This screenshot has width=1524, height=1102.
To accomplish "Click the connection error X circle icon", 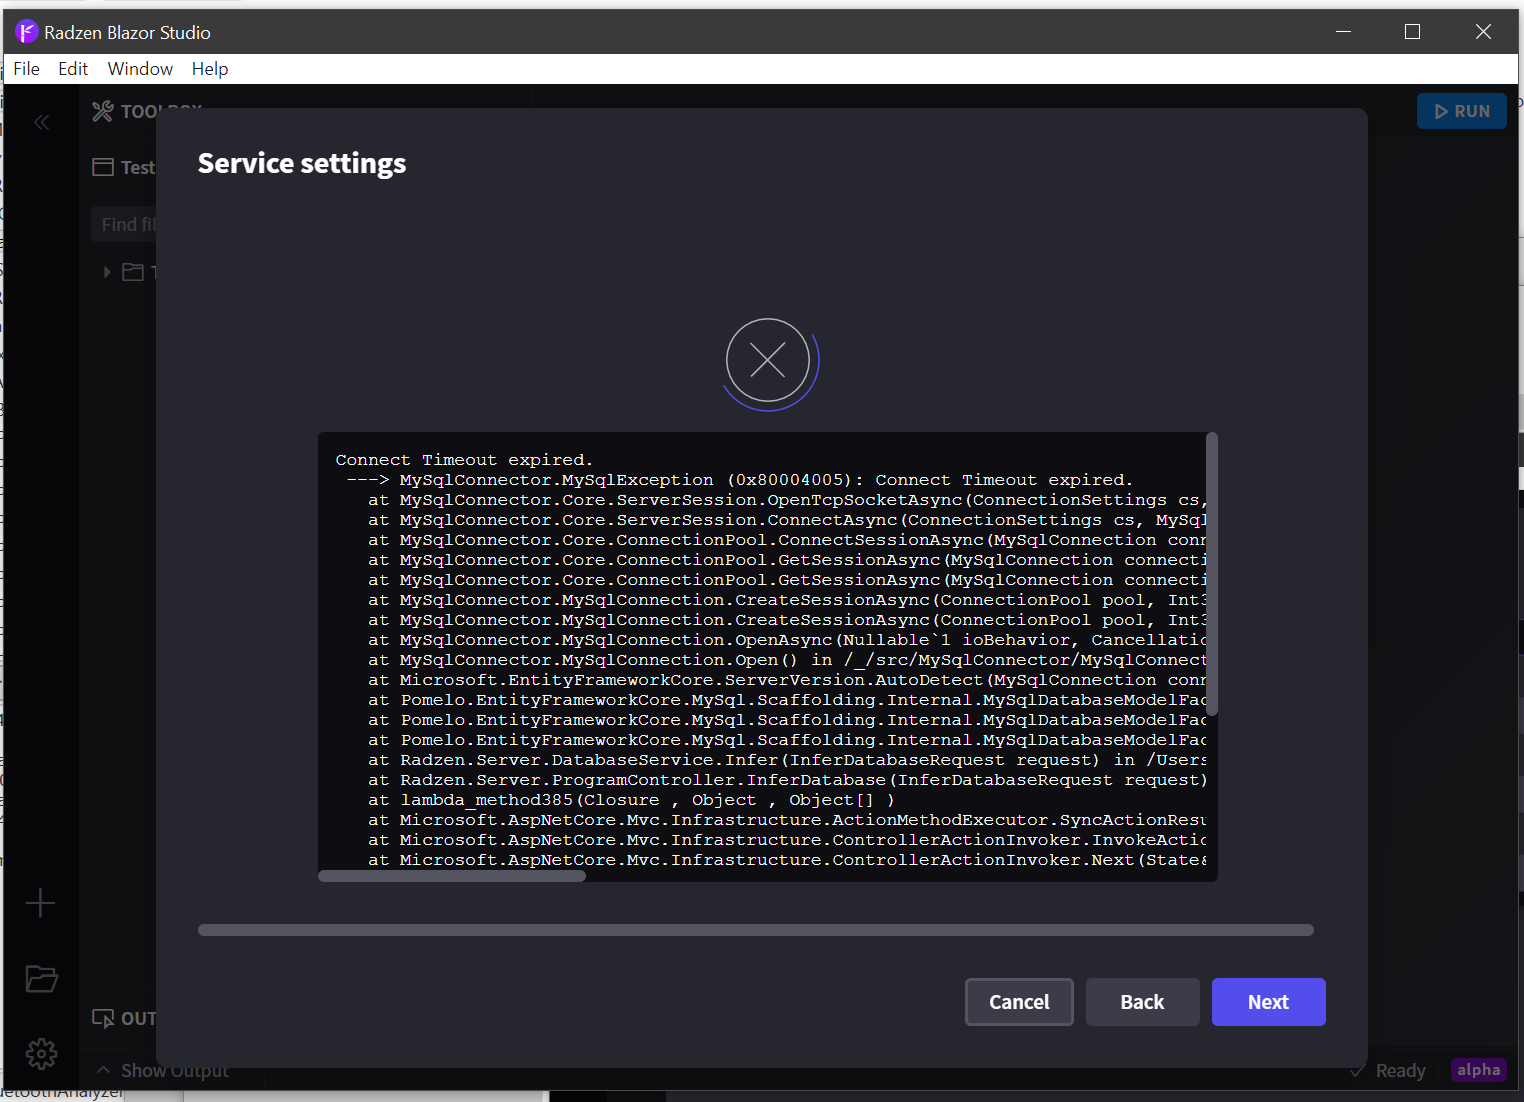I will [x=768, y=361].
